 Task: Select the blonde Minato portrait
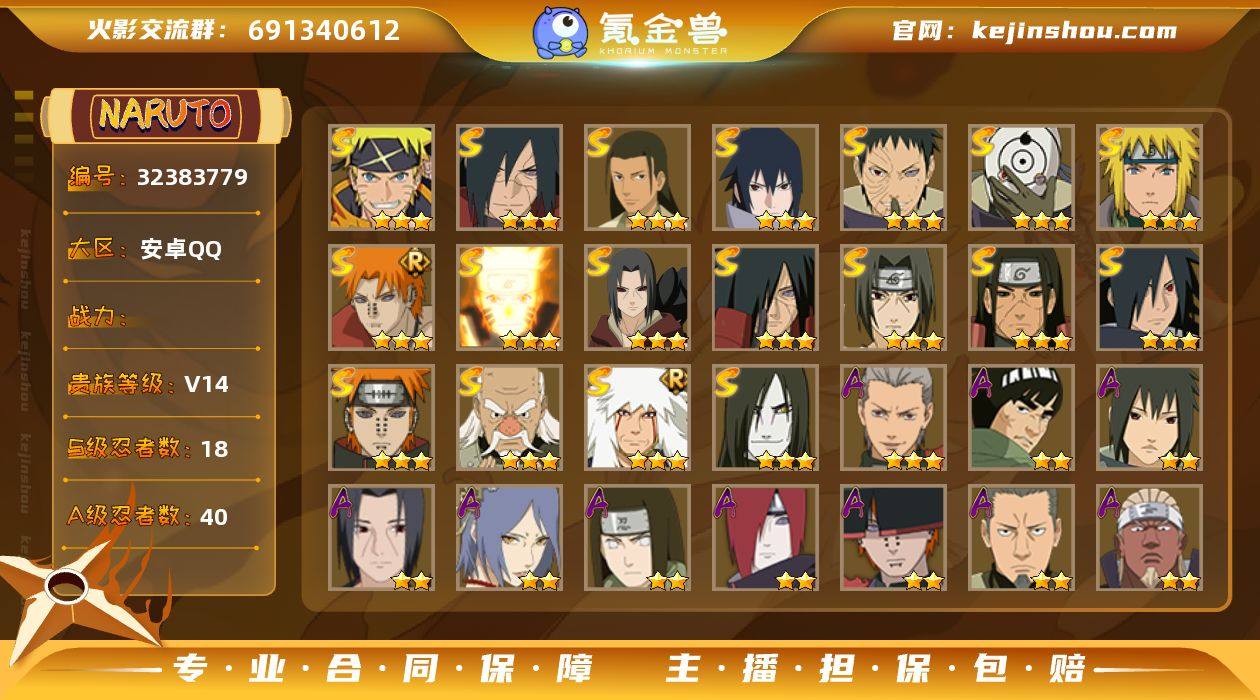[x=1149, y=178]
